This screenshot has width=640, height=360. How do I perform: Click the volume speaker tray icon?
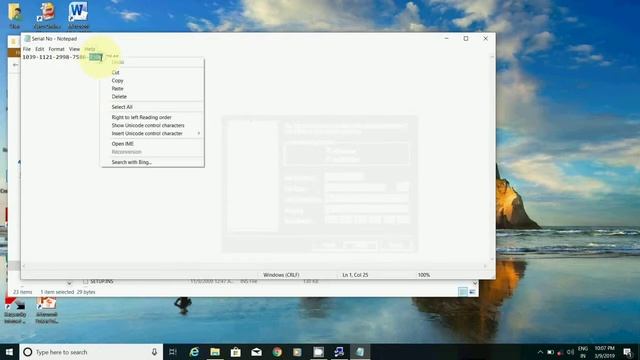pos(571,352)
